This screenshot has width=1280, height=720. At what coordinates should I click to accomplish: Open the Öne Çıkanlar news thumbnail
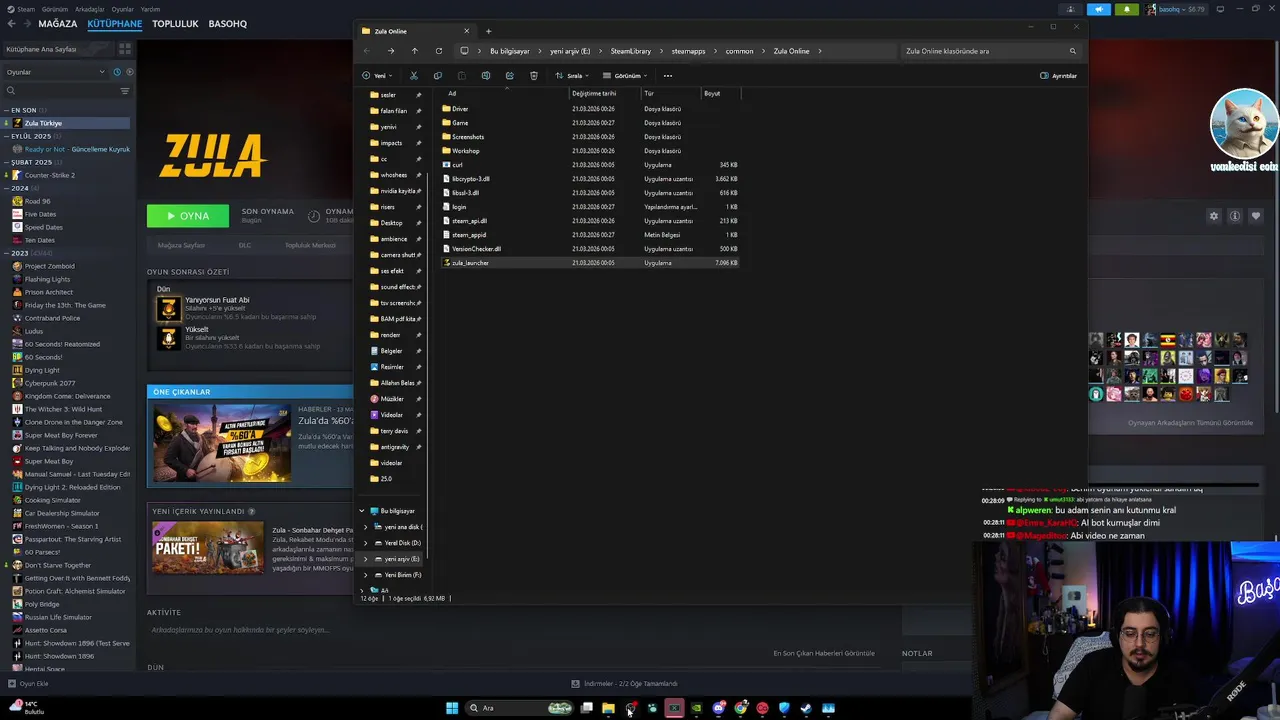point(221,441)
